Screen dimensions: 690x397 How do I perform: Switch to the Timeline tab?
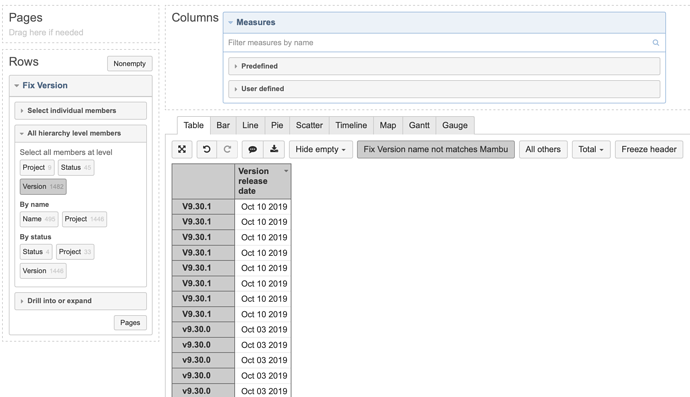(x=351, y=125)
